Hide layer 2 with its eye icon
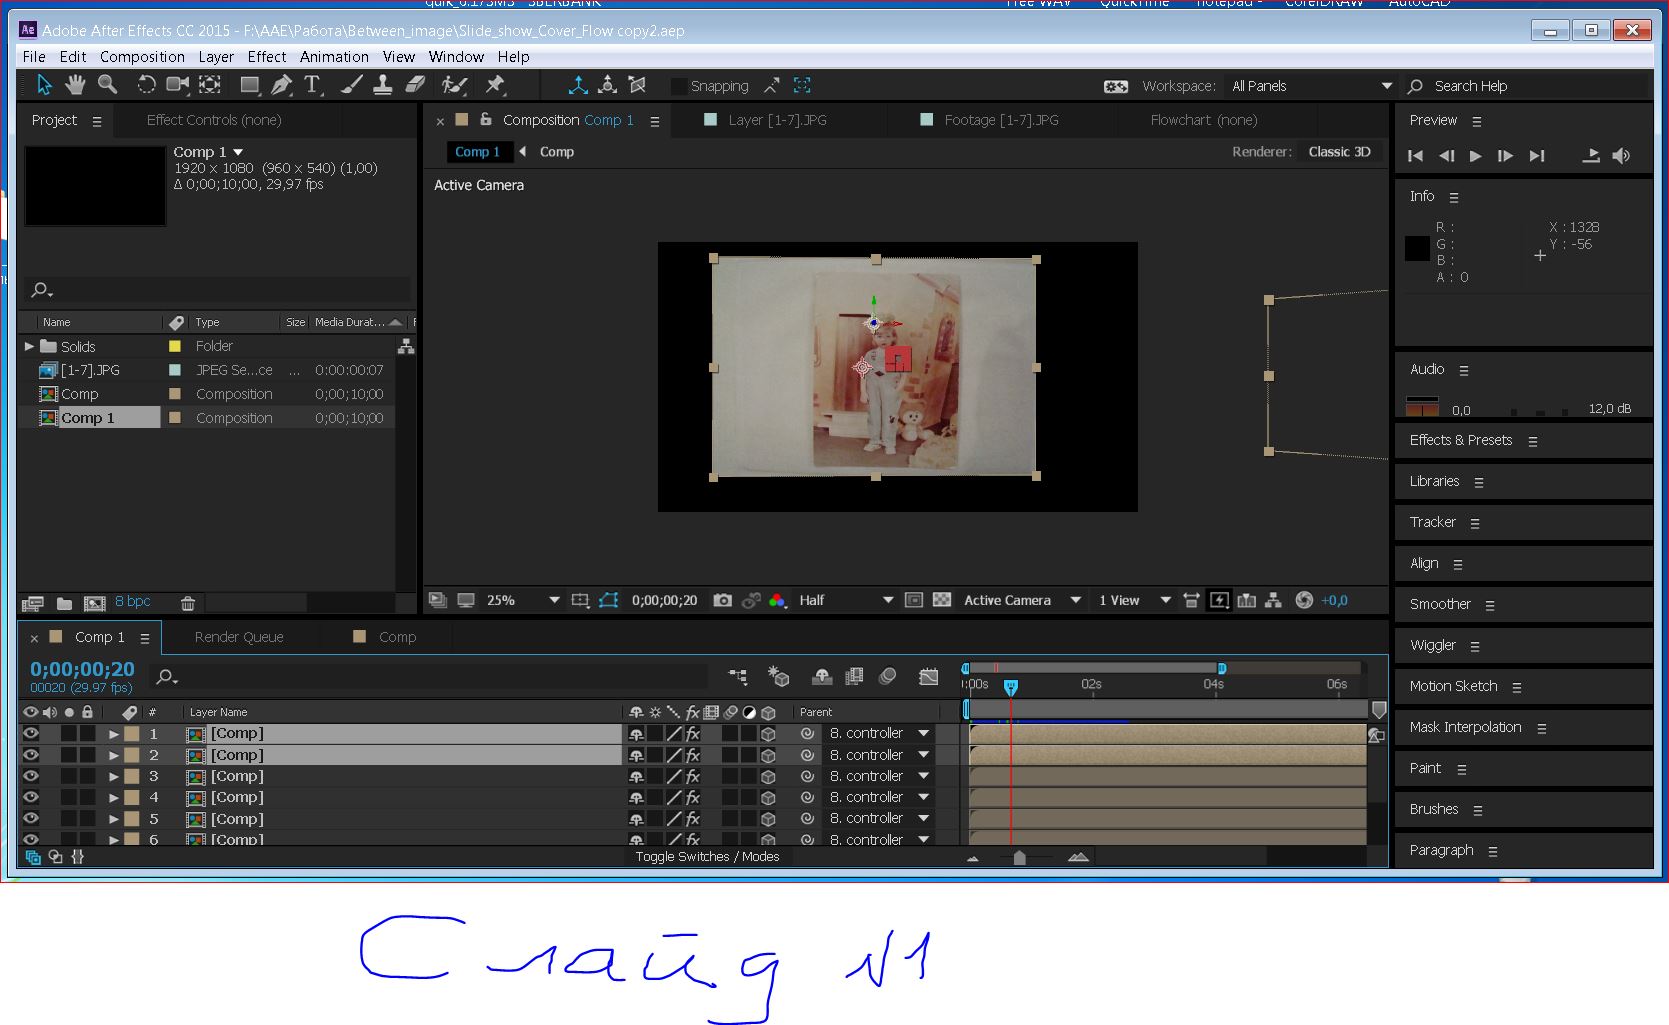 [31, 755]
